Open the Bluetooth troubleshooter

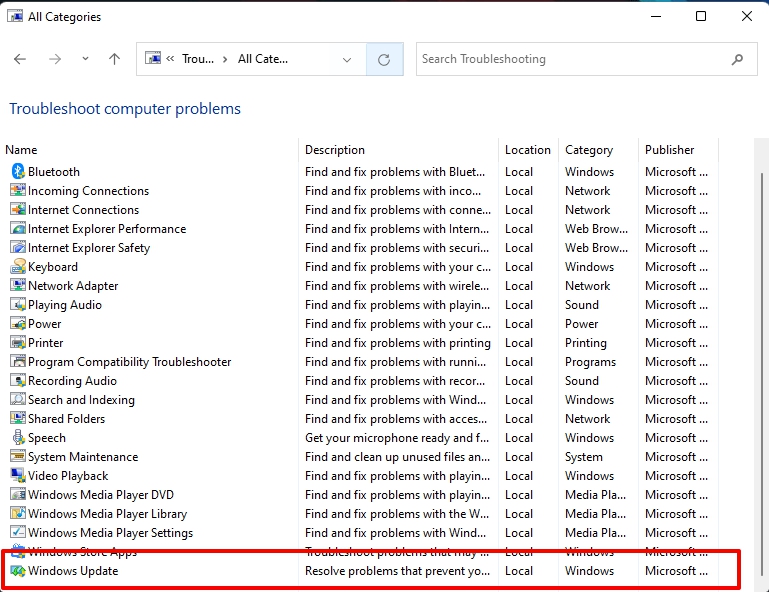point(54,172)
